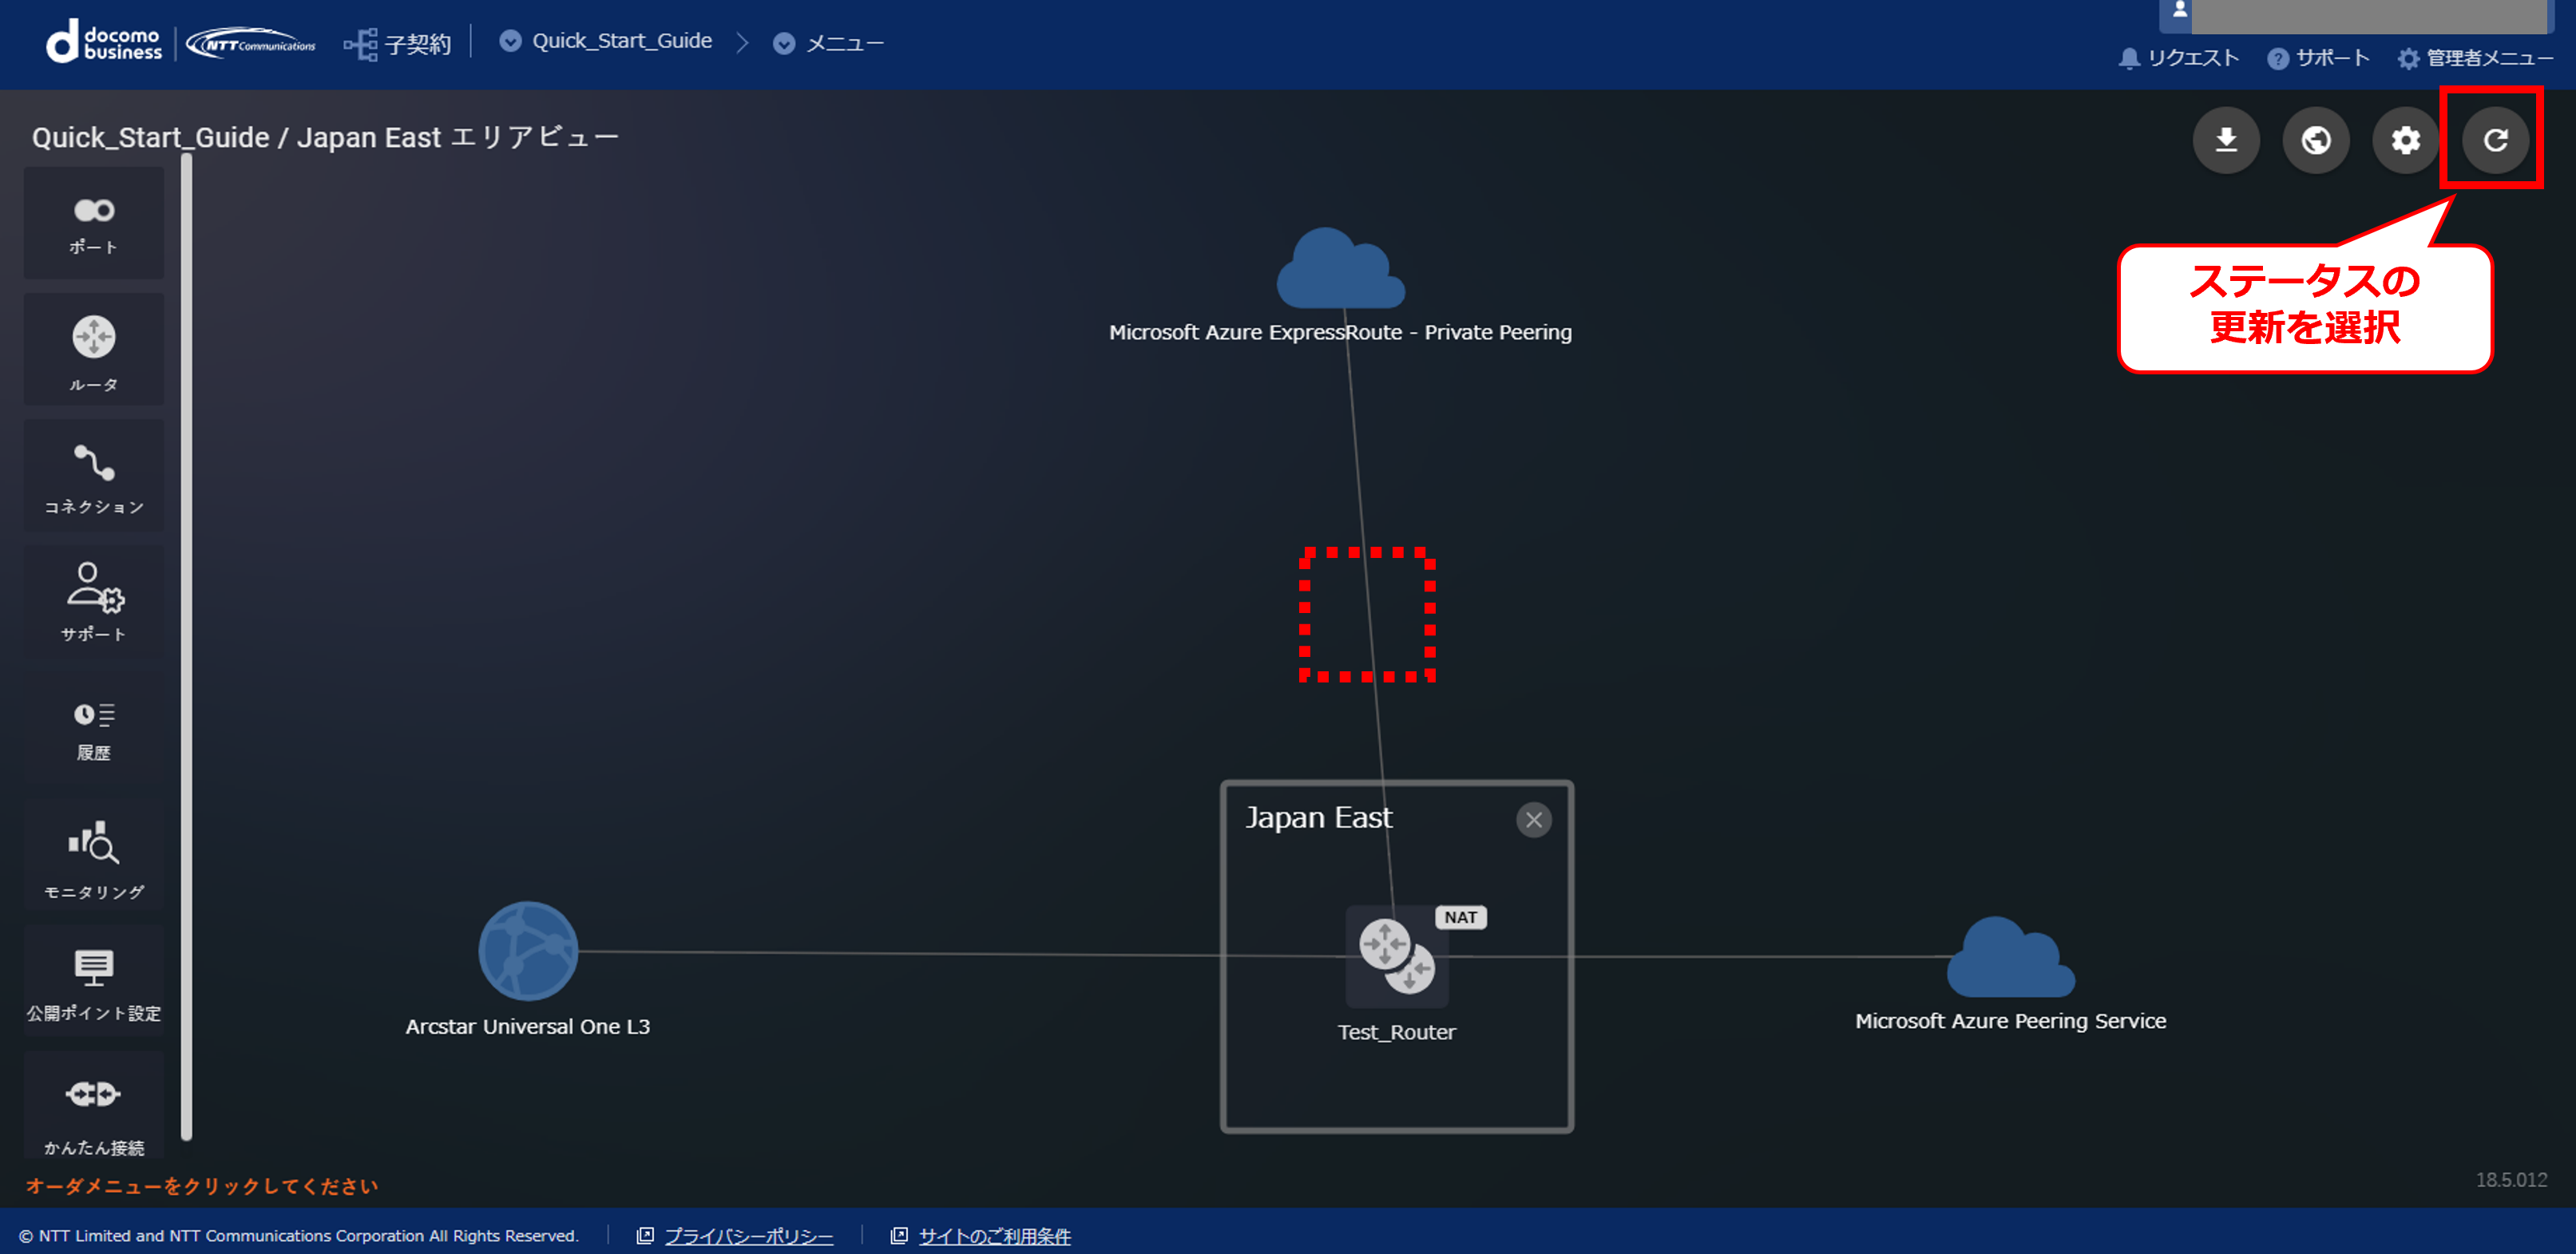Click the NAT badge on Test_Router

click(x=1461, y=917)
